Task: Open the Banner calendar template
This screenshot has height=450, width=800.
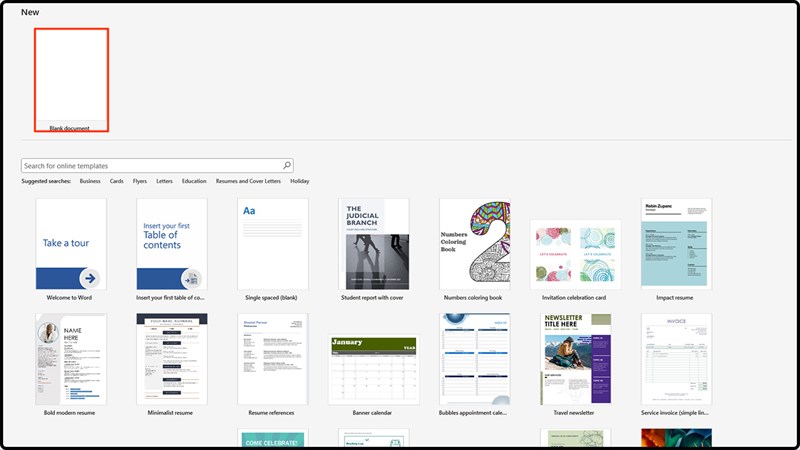Action: click(374, 369)
